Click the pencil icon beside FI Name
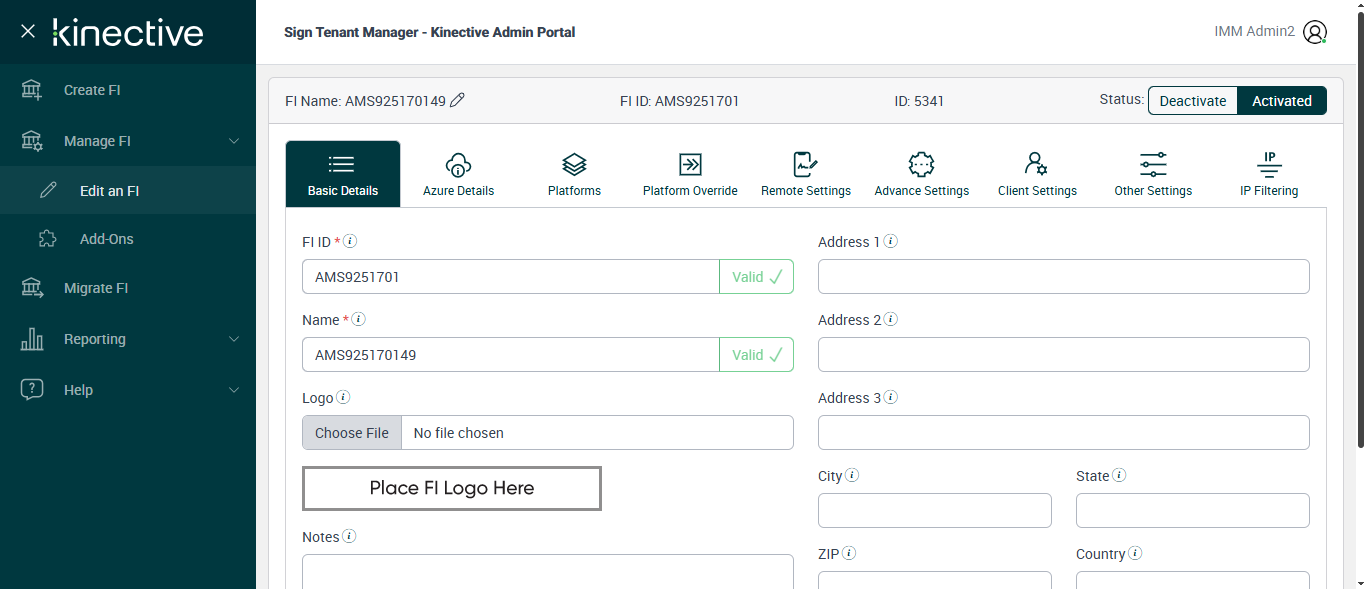 (x=458, y=100)
